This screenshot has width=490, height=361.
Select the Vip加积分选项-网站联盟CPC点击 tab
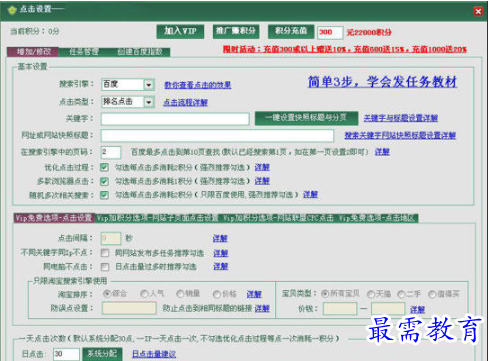pyautogui.click(x=278, y=218)
